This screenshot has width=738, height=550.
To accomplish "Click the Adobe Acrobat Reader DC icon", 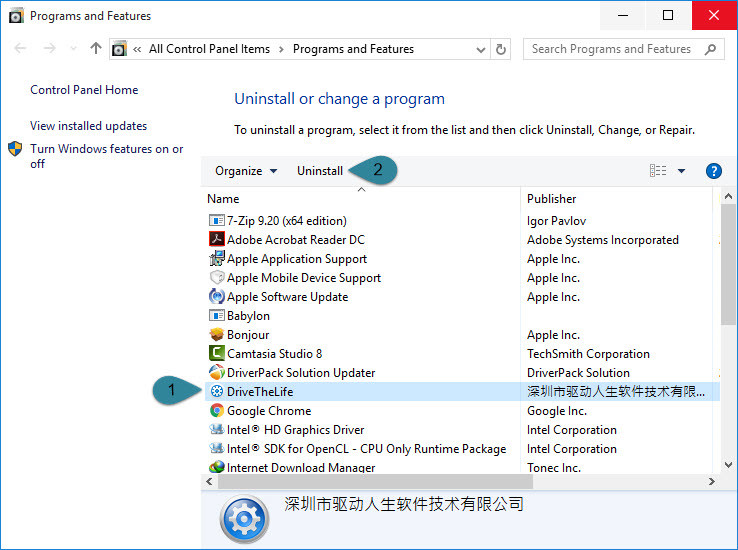I will coord(217,239).
